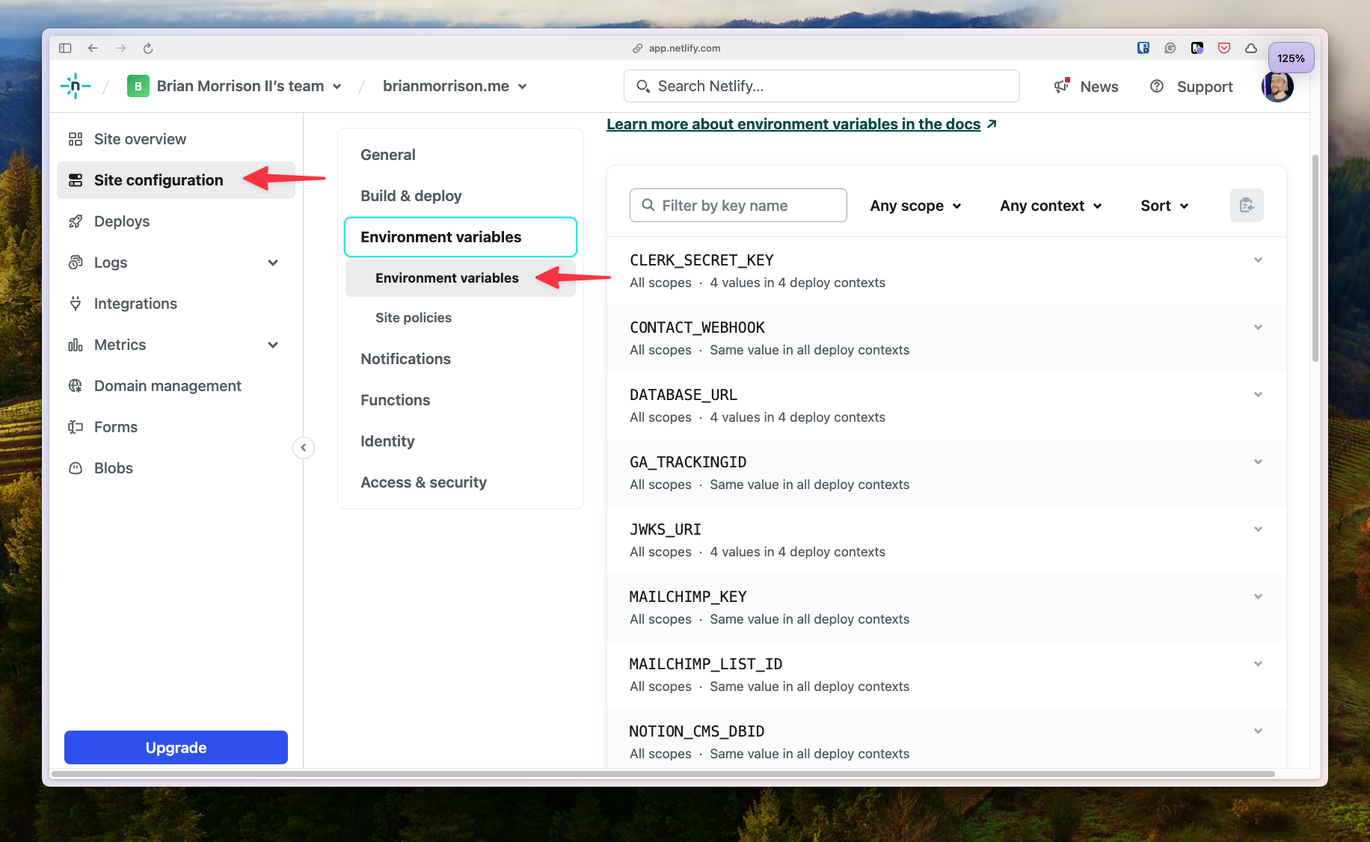Screen dimensions: 1370x842
Task: Open News announcements in the header
Action: 1086,87
